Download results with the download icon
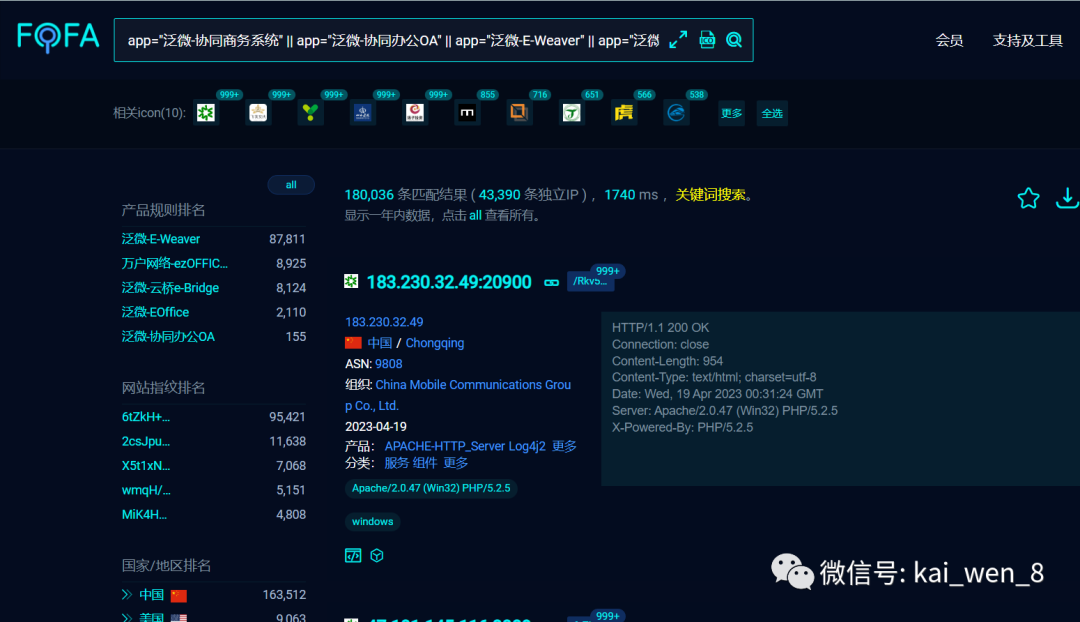 [x=1067, y=198]
